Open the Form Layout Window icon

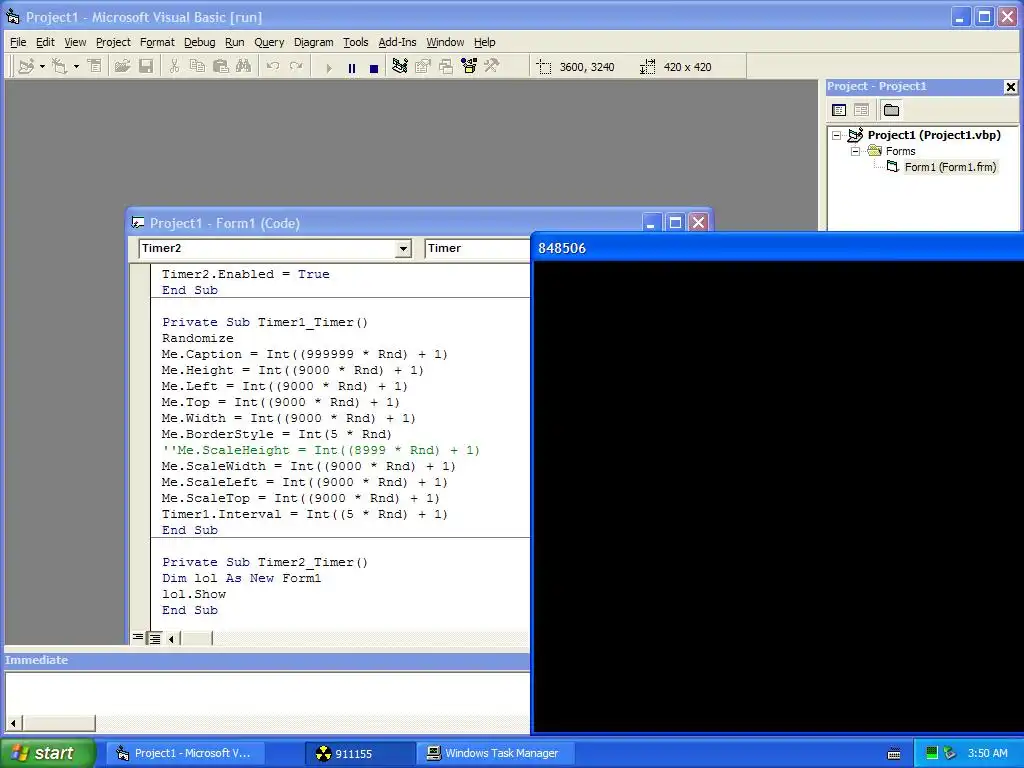[446, 66]
